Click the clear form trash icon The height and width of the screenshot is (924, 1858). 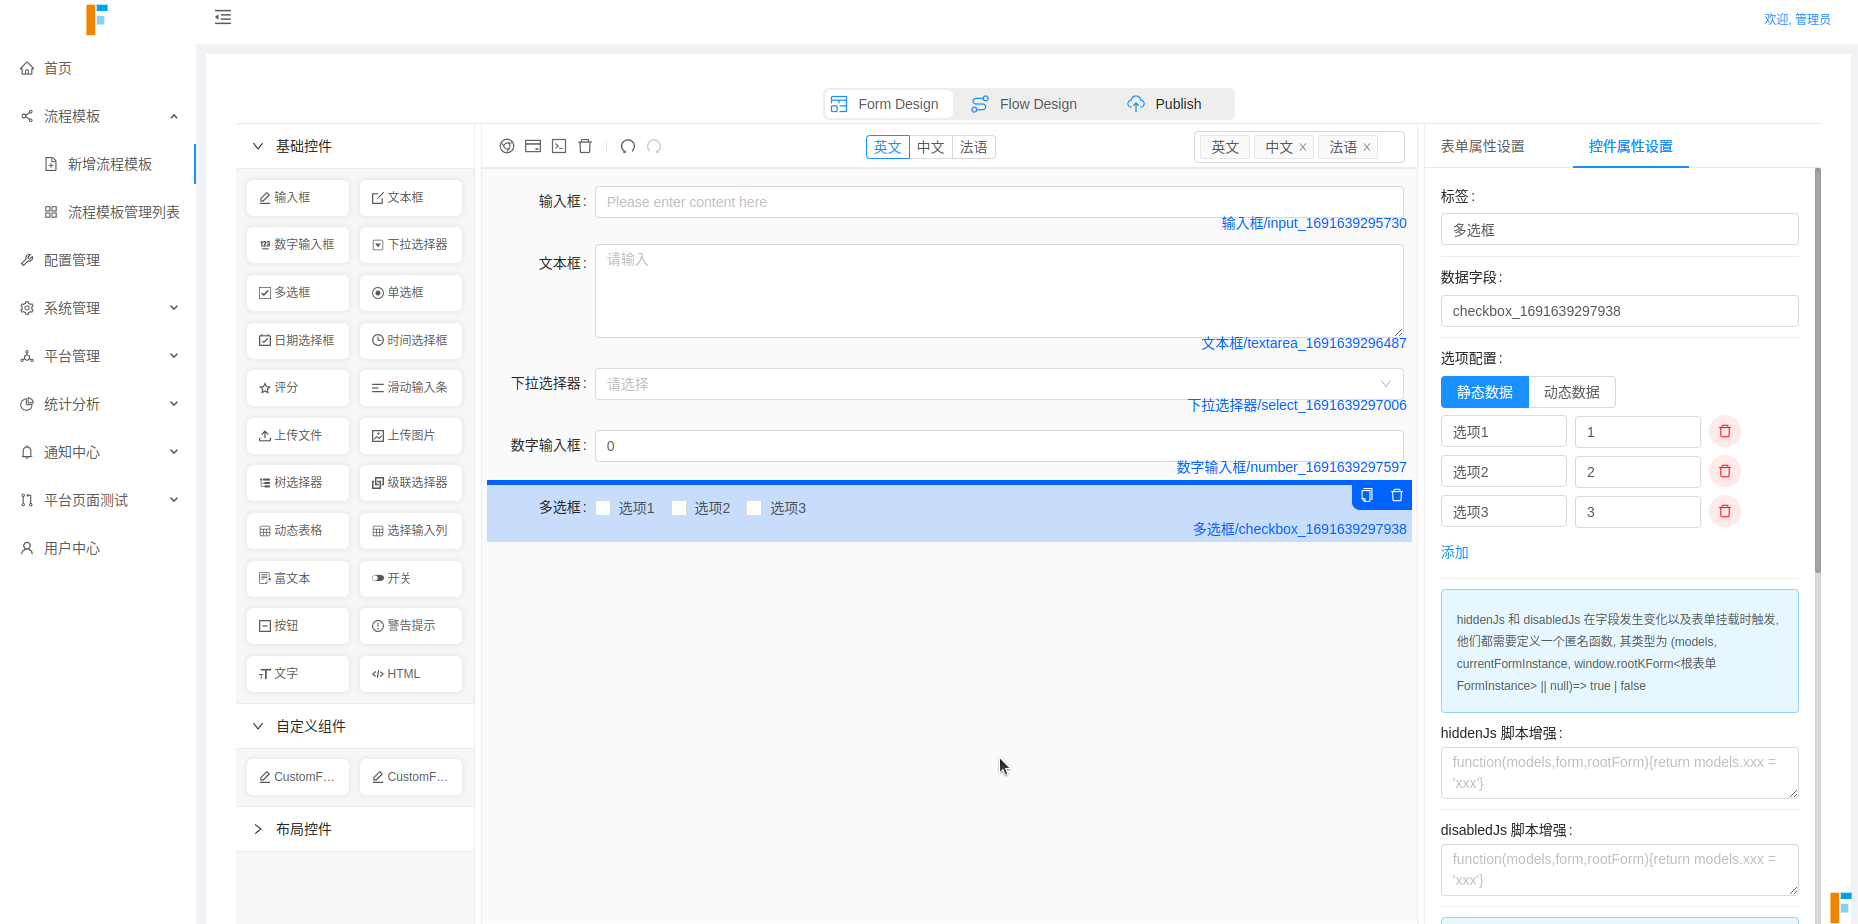coord(585,146)
